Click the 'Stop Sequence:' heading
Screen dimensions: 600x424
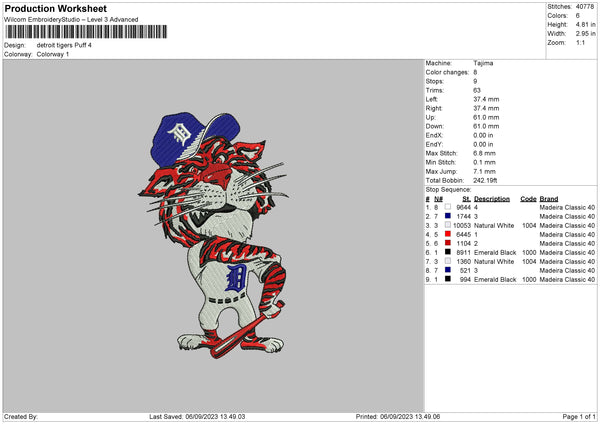(x=448, y=189)
